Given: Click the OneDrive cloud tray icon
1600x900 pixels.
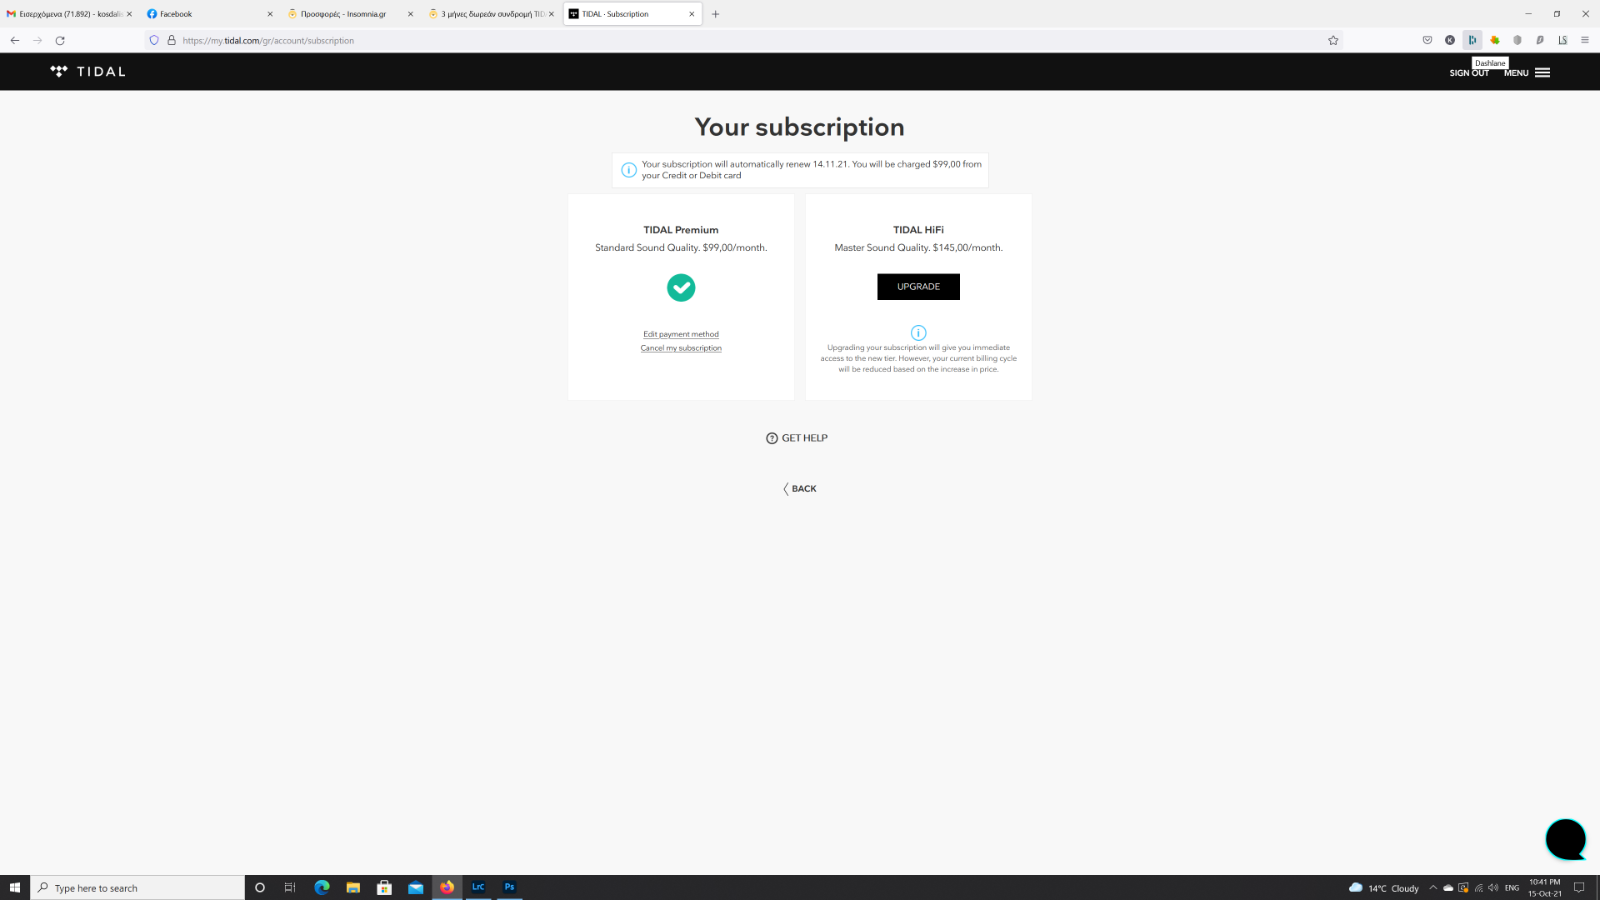Looking at the screenshot, I should click(1448, 888).
